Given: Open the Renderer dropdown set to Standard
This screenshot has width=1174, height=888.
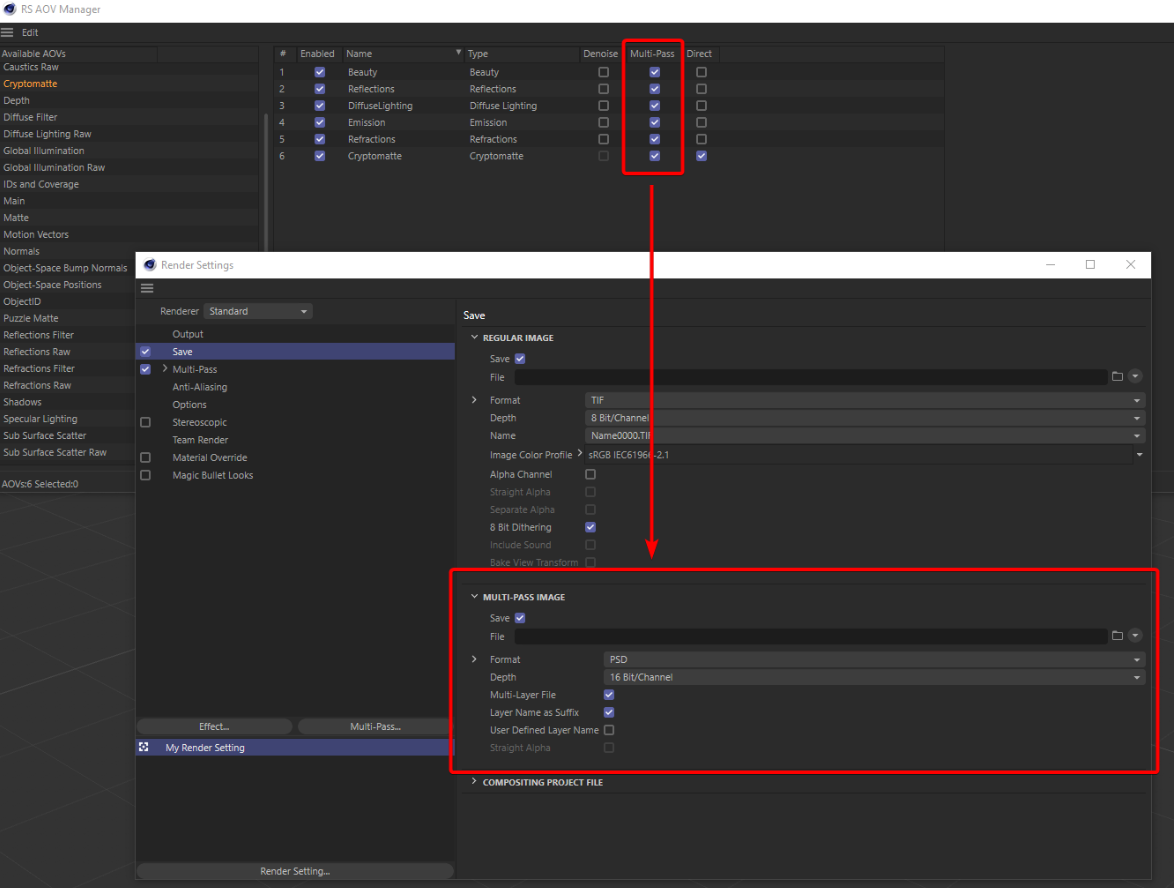Looking at the screenshot, I should click(257, 311).
